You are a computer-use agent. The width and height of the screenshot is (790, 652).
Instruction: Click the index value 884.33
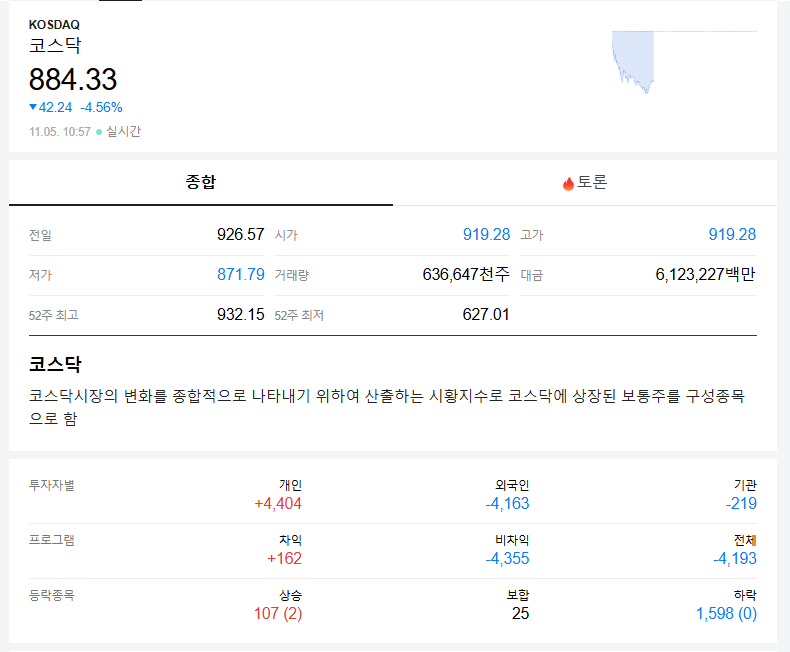tap(73, 80)
